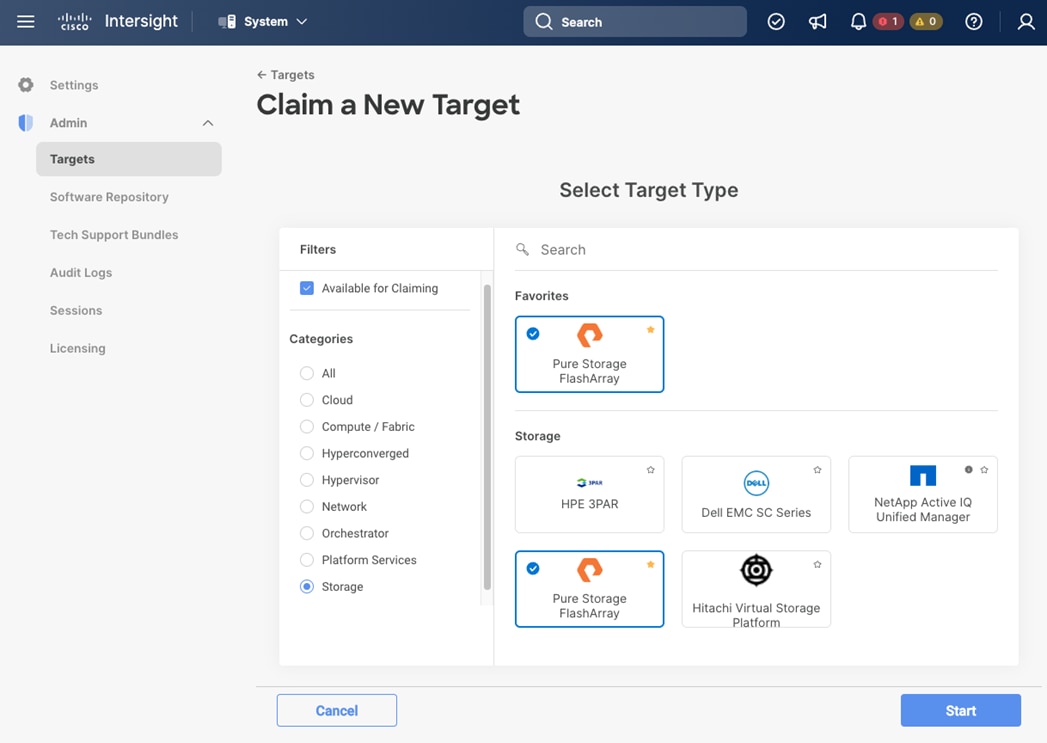Screen dimensions: 1047x743
Task: Click the global Search field in header
Action: [634, 21]
